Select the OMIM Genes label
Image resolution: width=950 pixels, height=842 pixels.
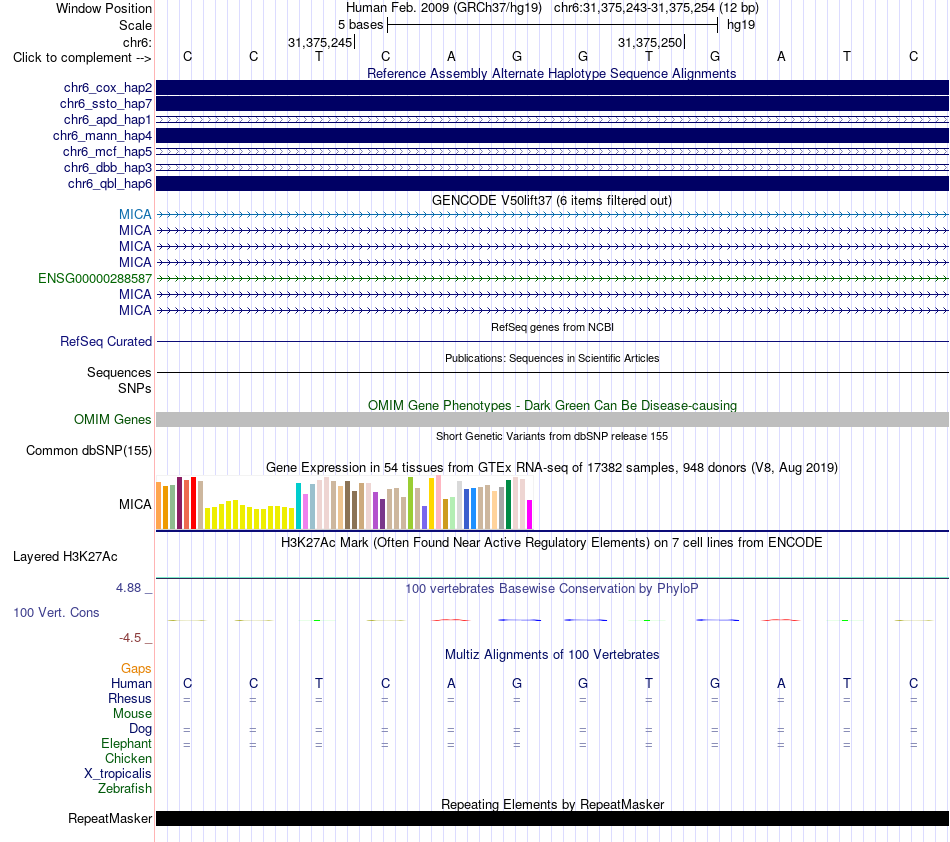pyautogui.click(x=113, y=419)
